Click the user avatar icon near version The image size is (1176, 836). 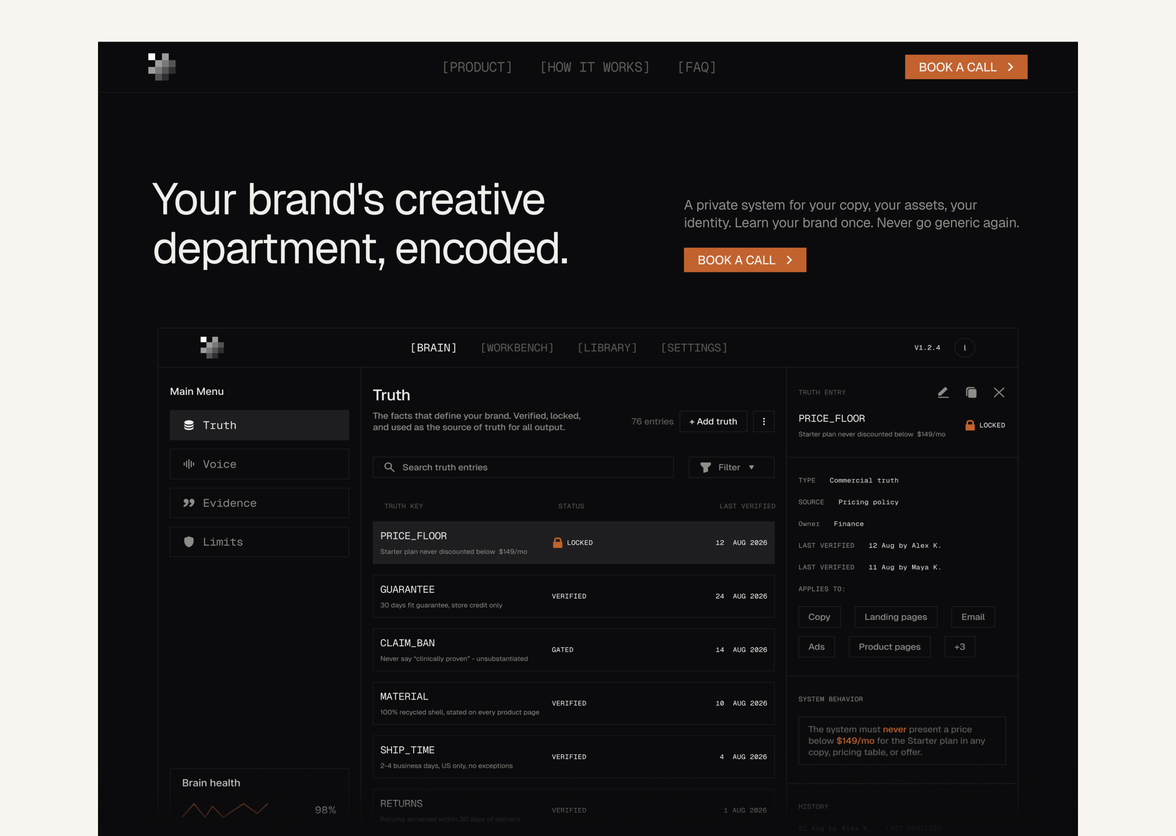[964, 348]
